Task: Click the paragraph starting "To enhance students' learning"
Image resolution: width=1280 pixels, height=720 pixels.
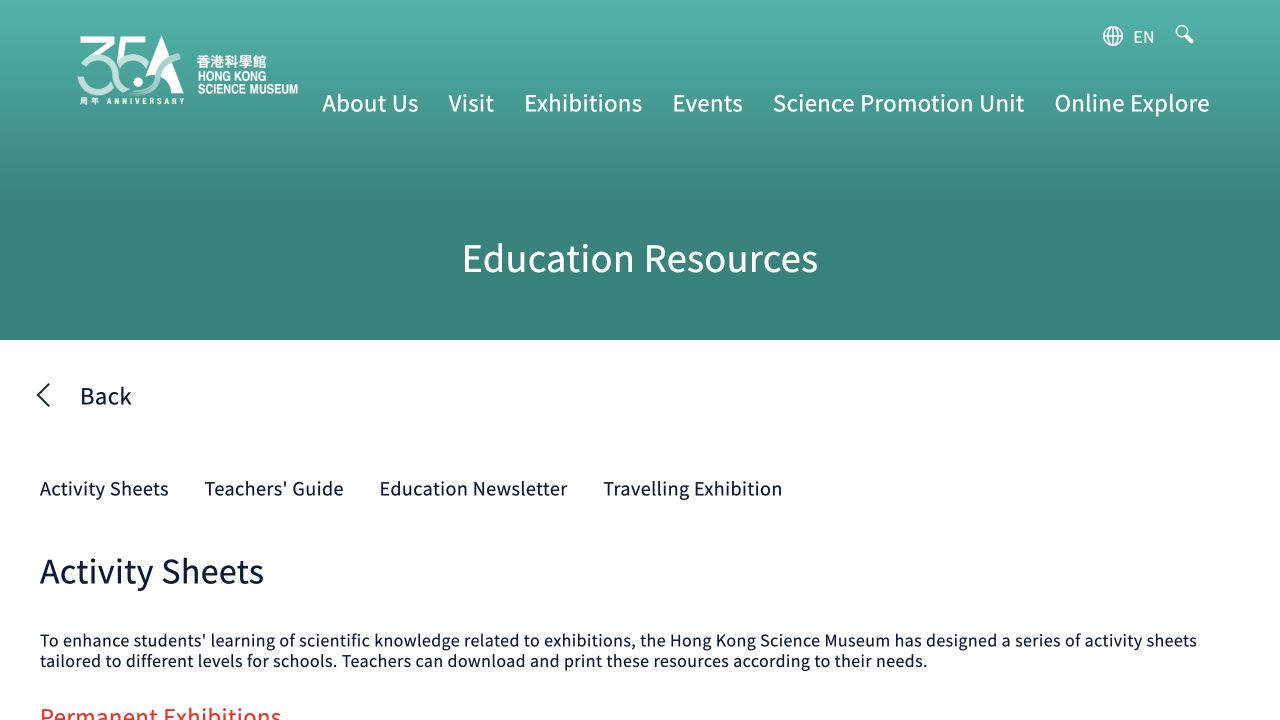Action: pos(618,651)
